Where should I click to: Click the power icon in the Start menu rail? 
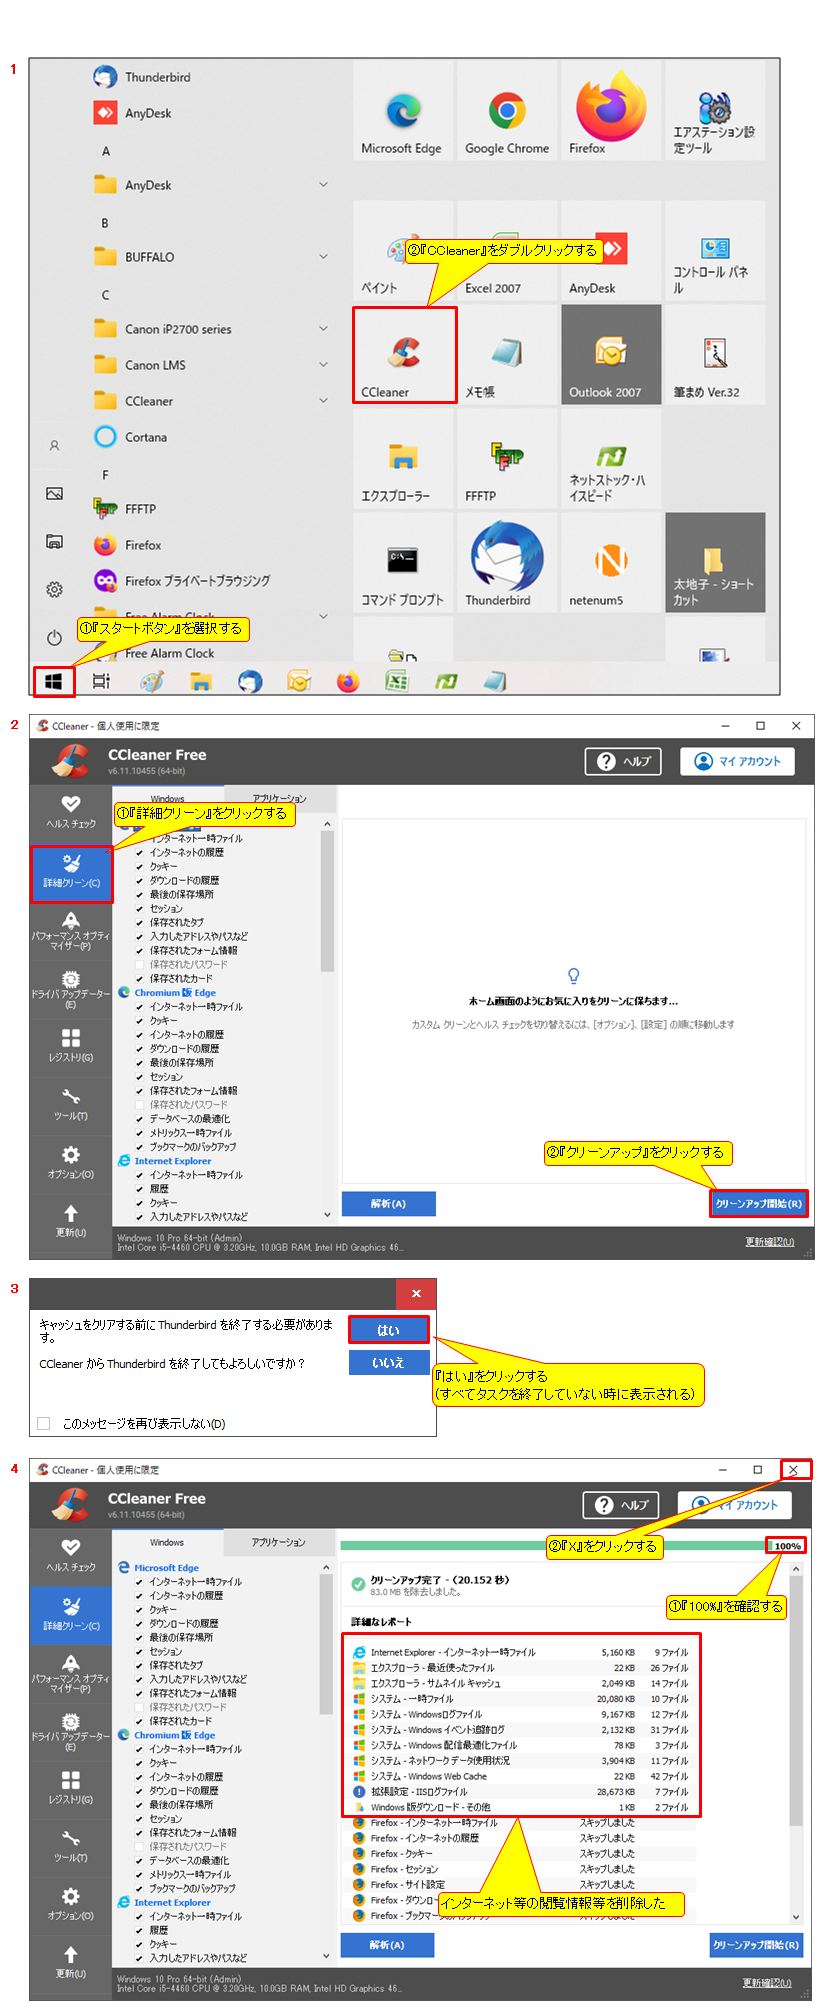pos(54,637)
